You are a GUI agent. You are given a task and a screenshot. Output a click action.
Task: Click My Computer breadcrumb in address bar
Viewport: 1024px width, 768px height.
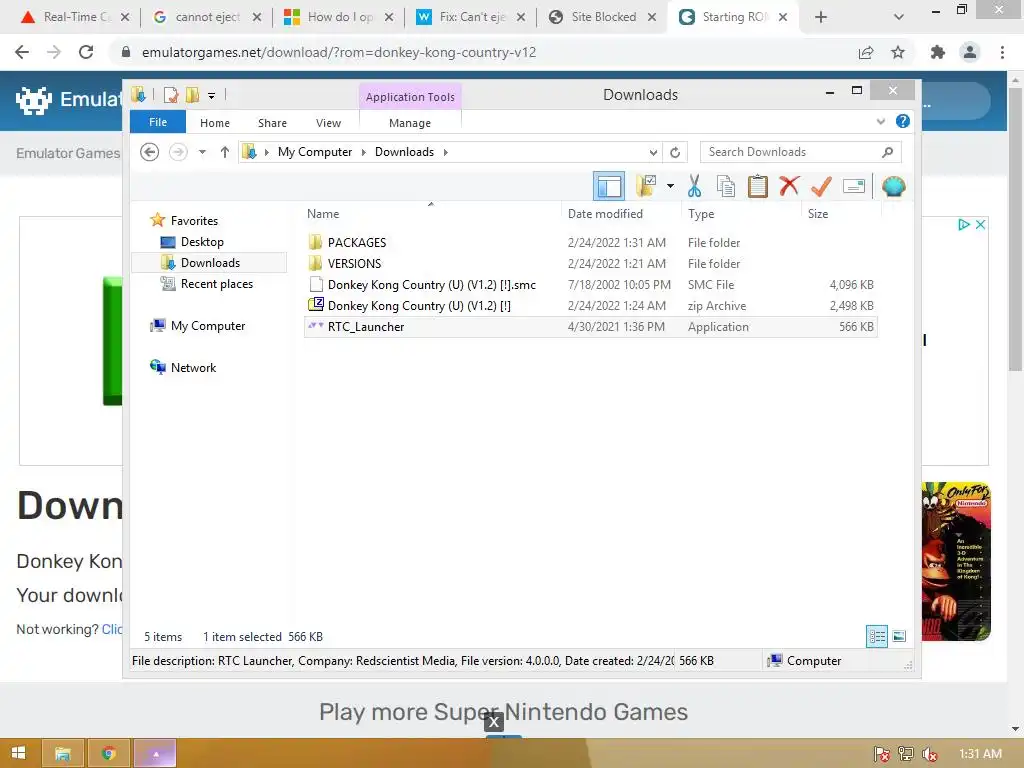tap(315, 152)
